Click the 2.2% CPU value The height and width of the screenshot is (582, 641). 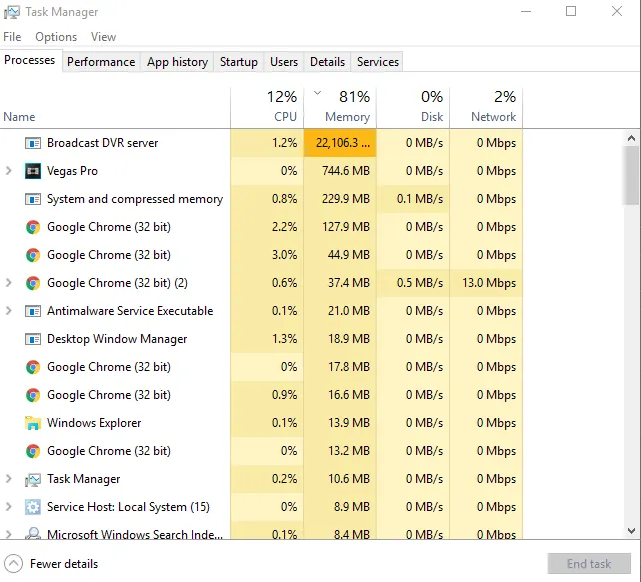(285, 227)
